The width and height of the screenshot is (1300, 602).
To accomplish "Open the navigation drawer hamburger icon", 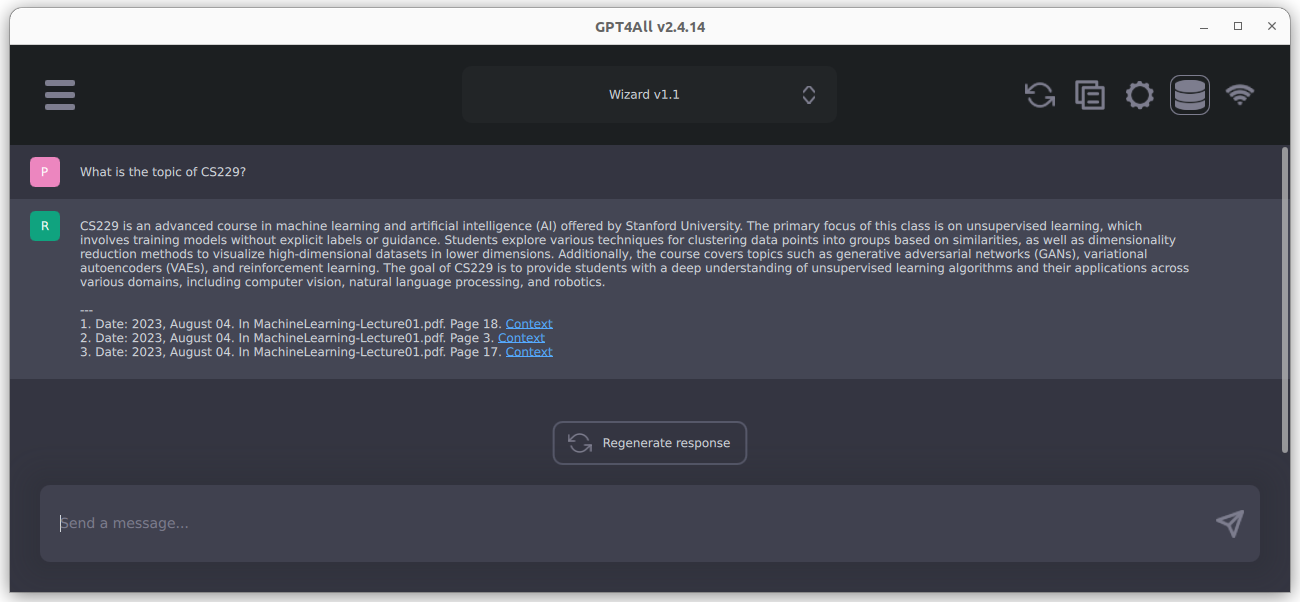I will coord(59,94).
